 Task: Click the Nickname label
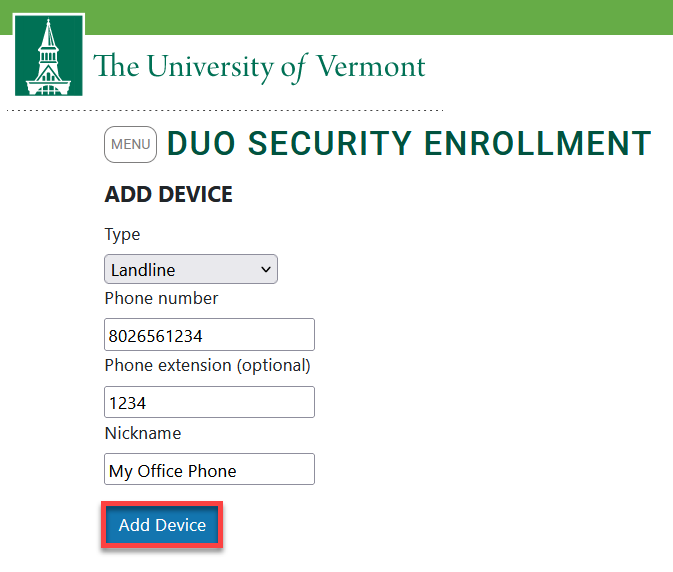[143, 433]
